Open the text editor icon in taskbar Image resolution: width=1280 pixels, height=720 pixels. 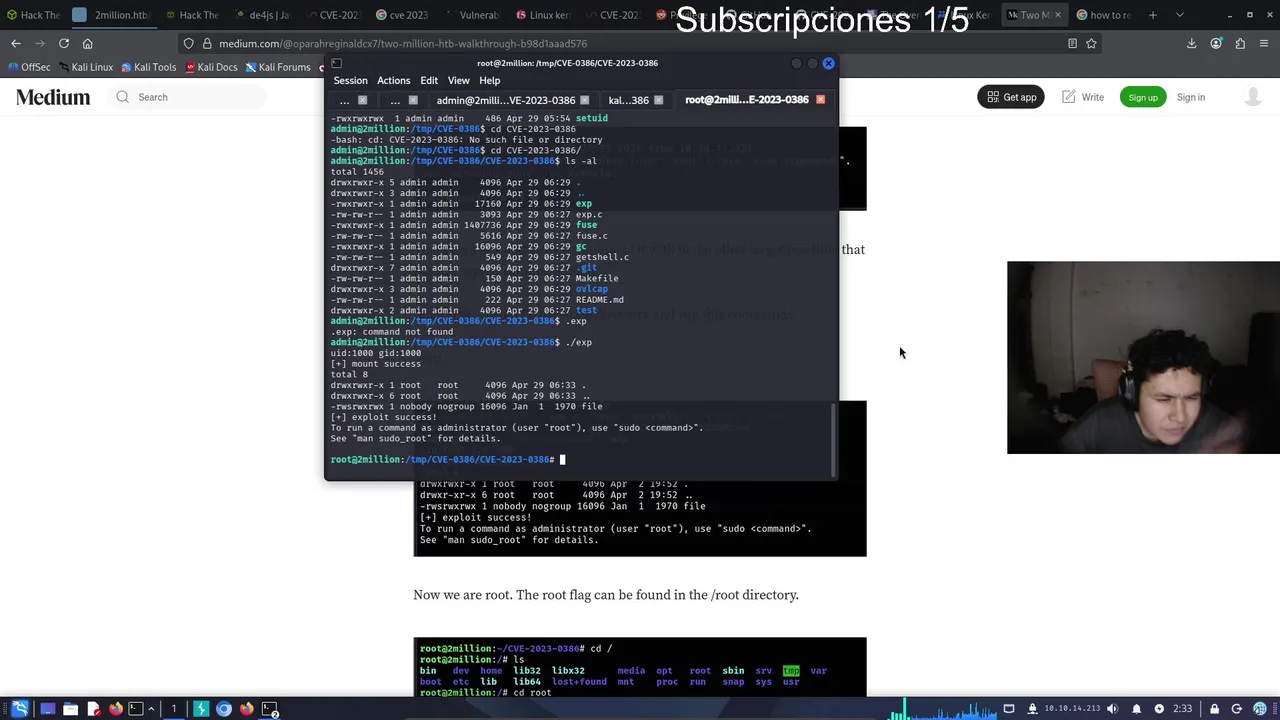pos(93,709)
